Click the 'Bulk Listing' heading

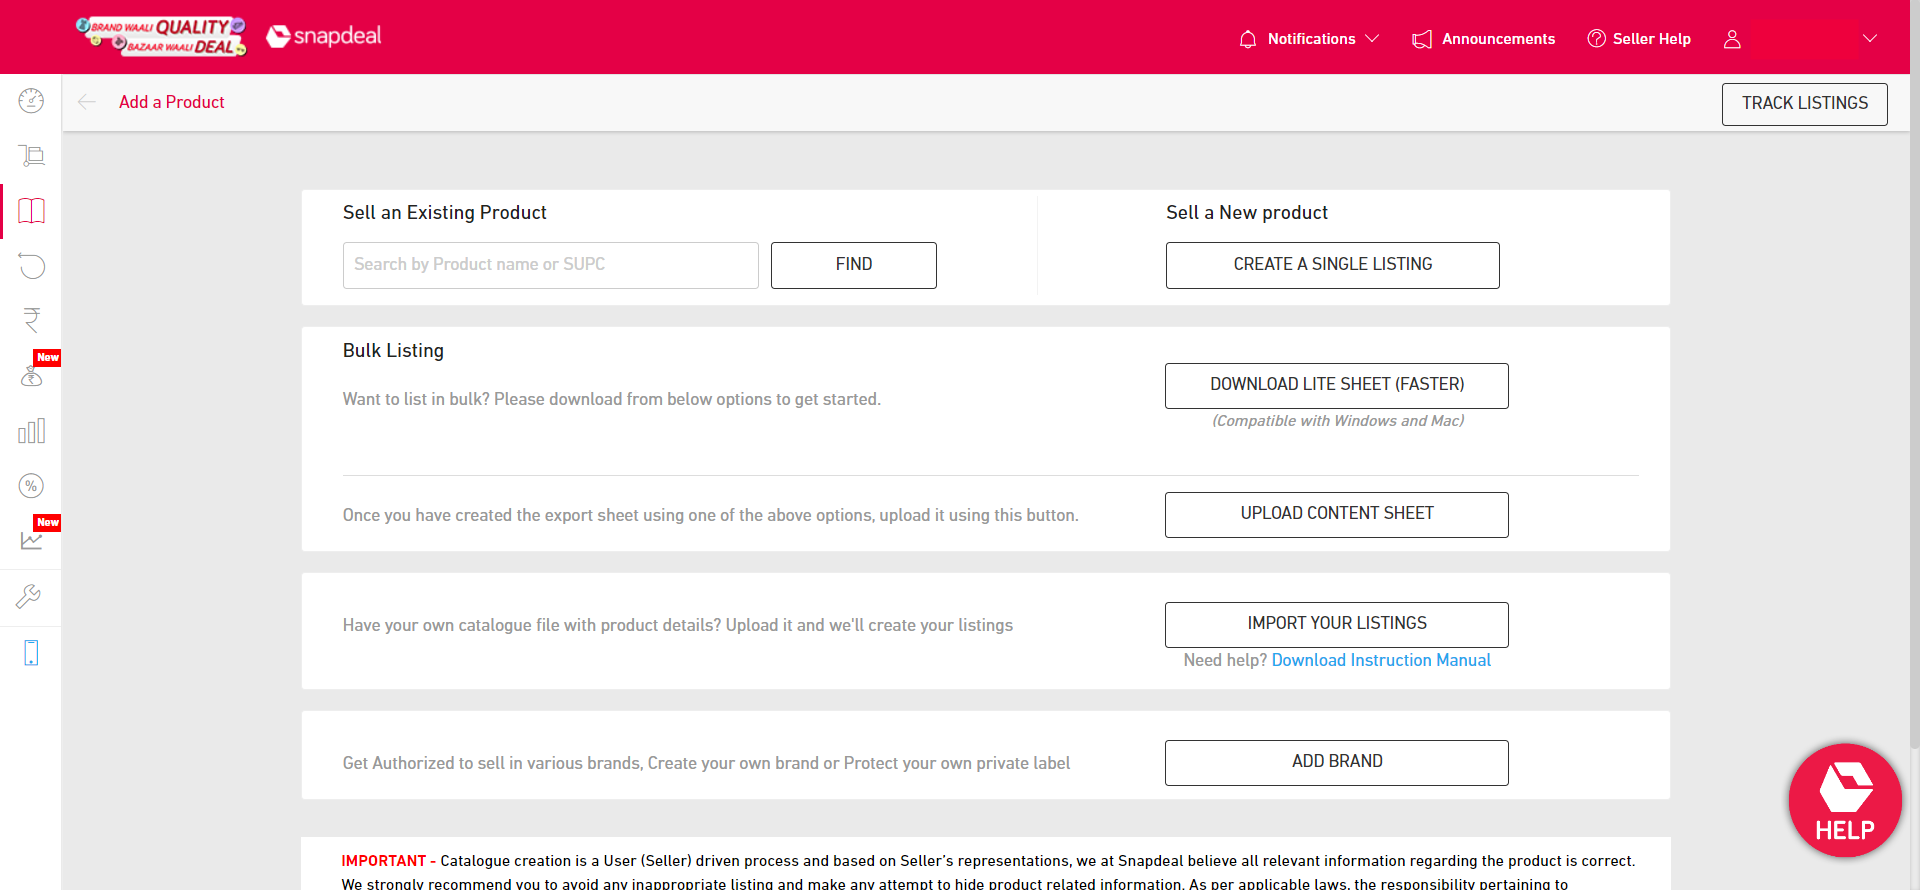(393, 351)
